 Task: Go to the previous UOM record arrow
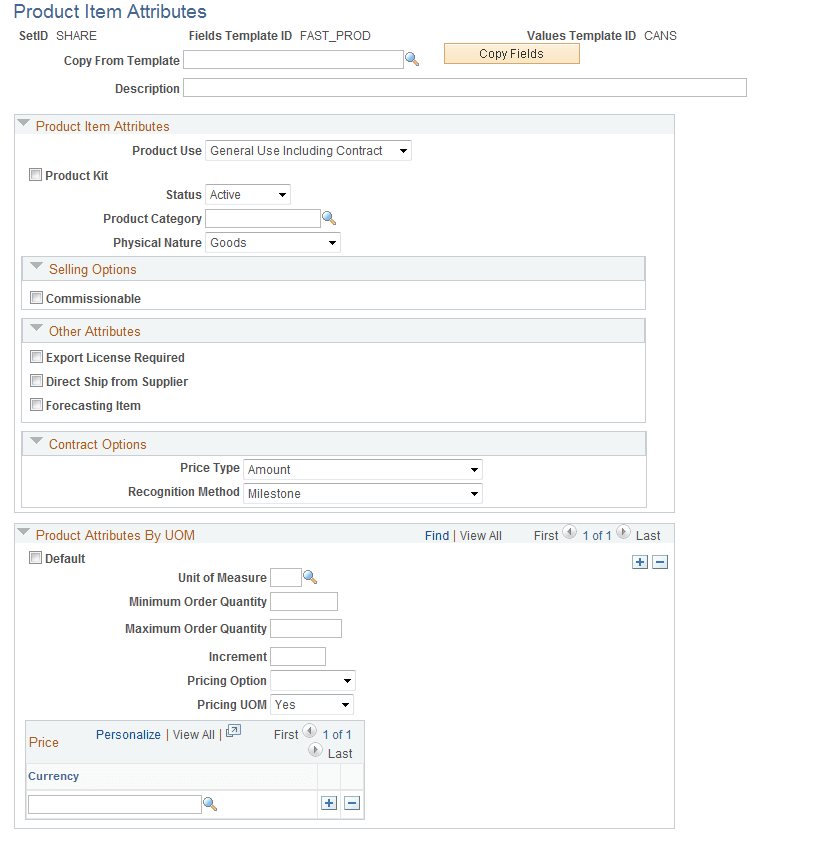click(x=569, y=533)
